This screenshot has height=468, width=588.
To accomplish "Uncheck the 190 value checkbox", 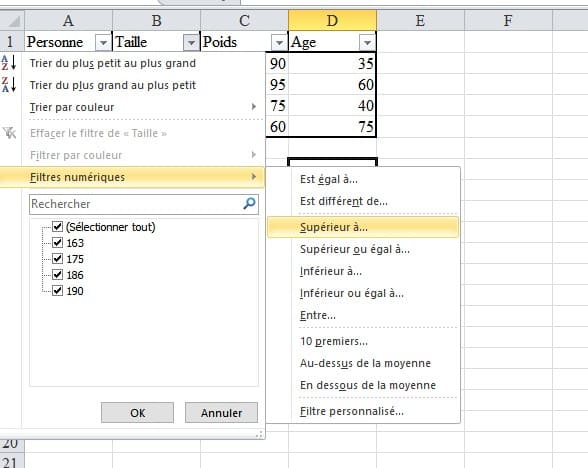I will (x=57, y=291).
